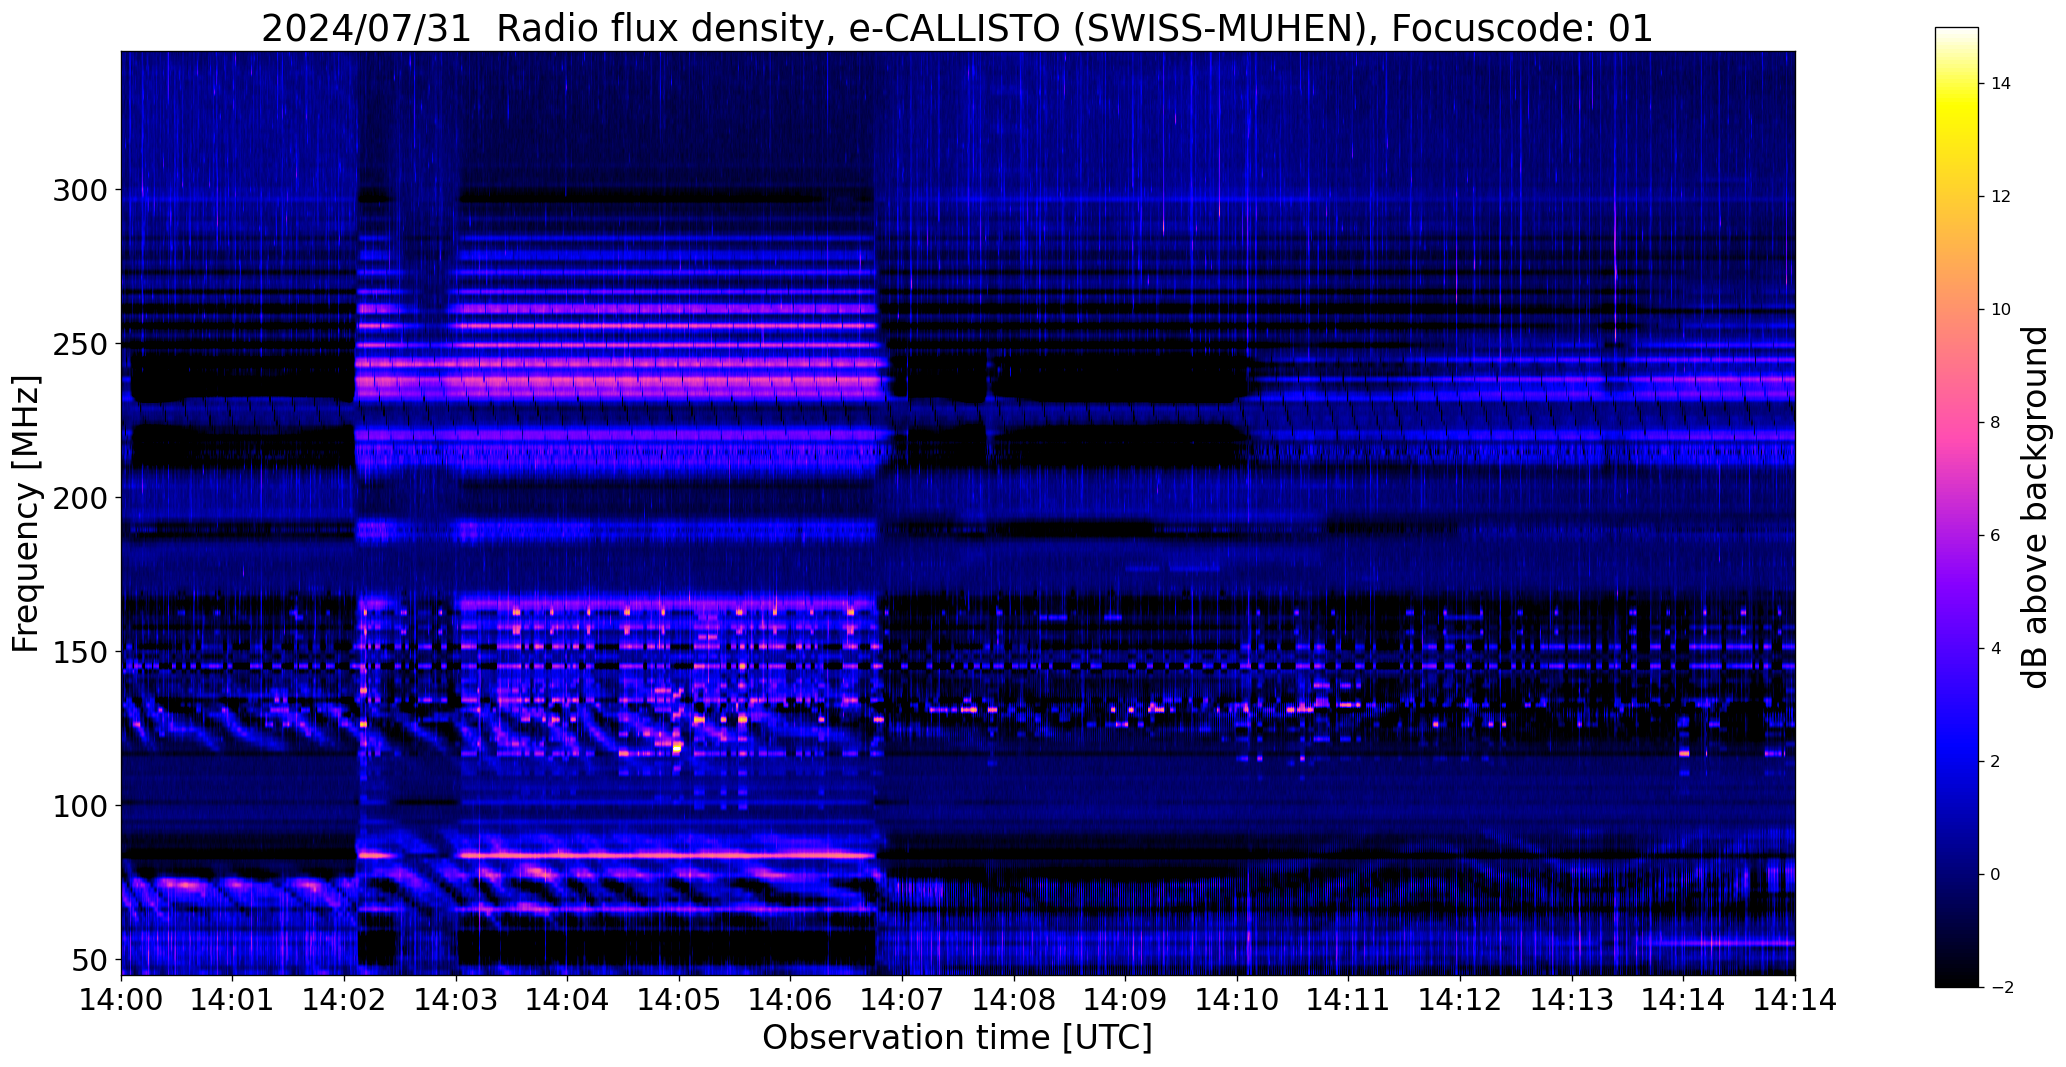Click the 14:02 time tick label

click(x=345, y=1000)
